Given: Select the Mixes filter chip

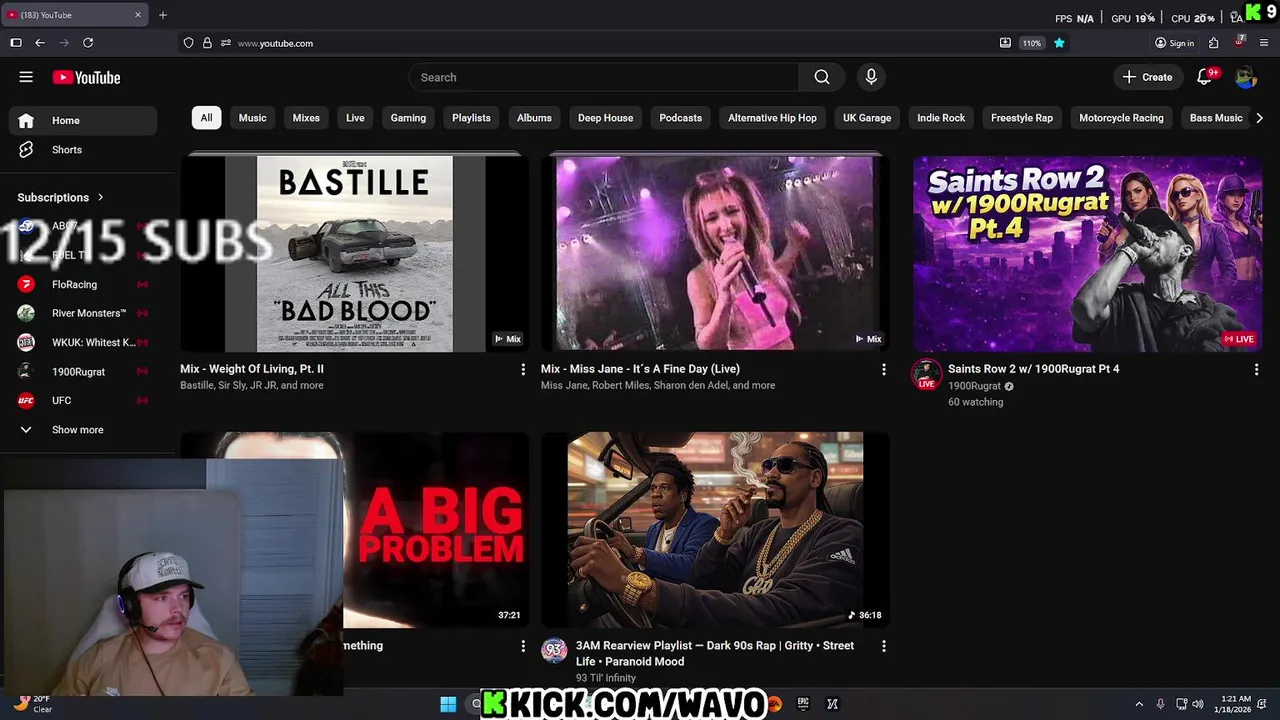Looking at the screenshot, I should click(306, 118).
